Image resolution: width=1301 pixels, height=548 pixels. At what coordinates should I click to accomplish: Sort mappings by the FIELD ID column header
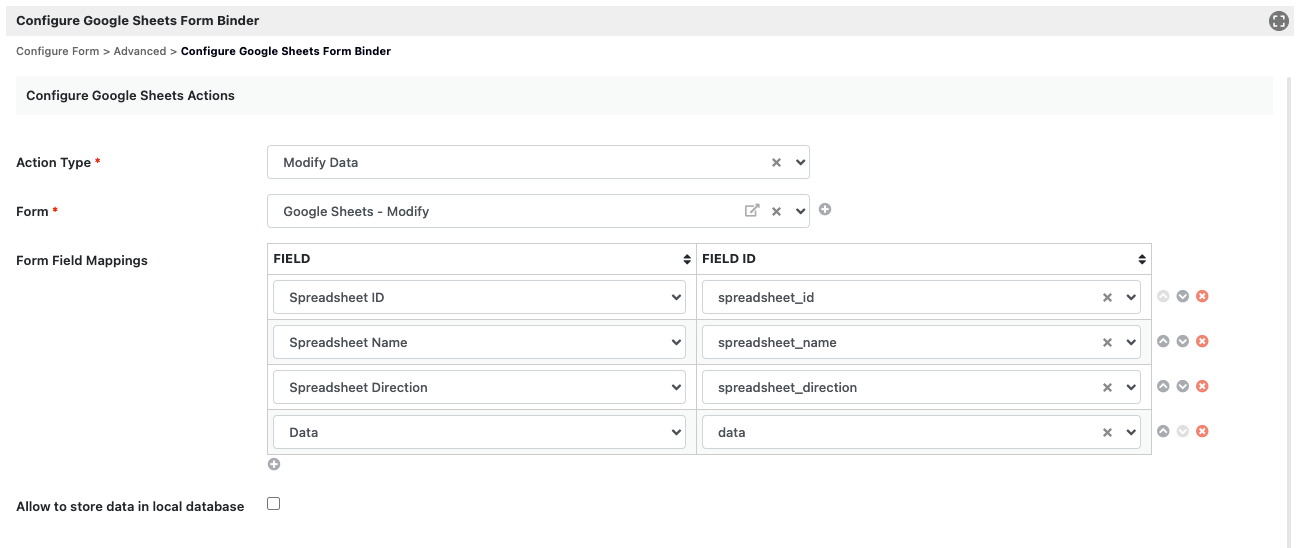[x=1142, y=259]
